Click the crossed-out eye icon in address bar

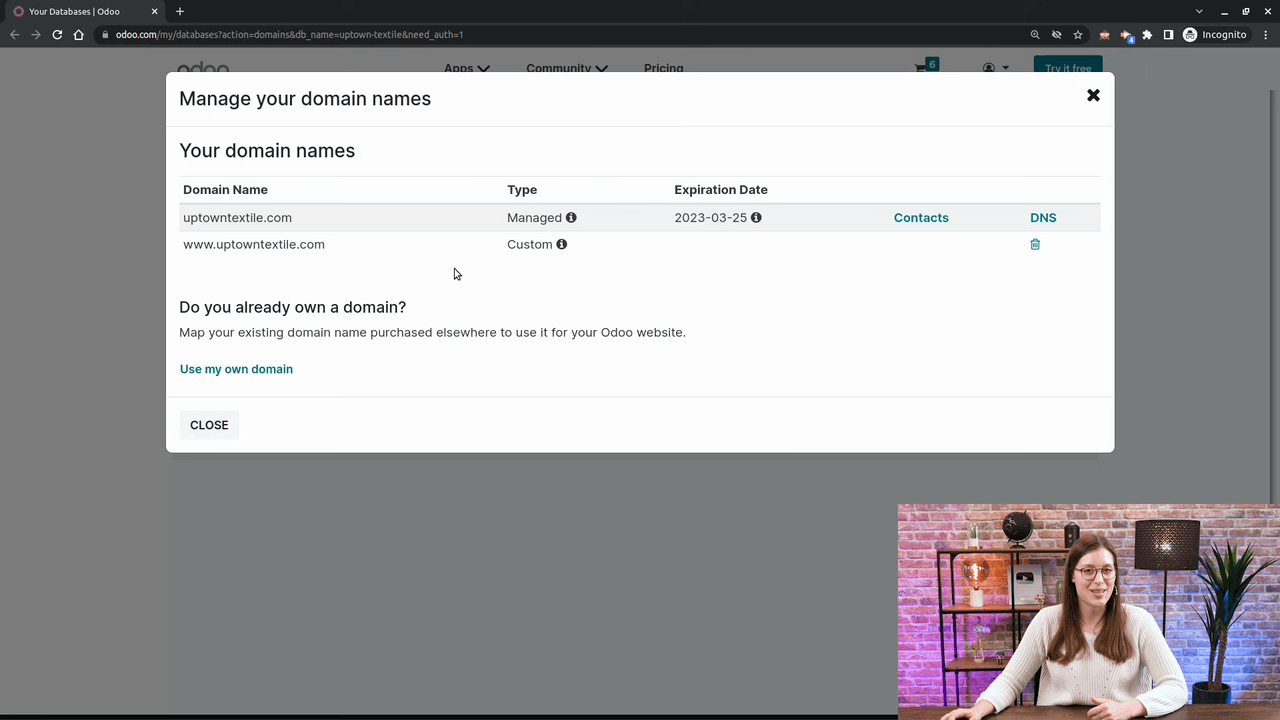point(1056,35)
